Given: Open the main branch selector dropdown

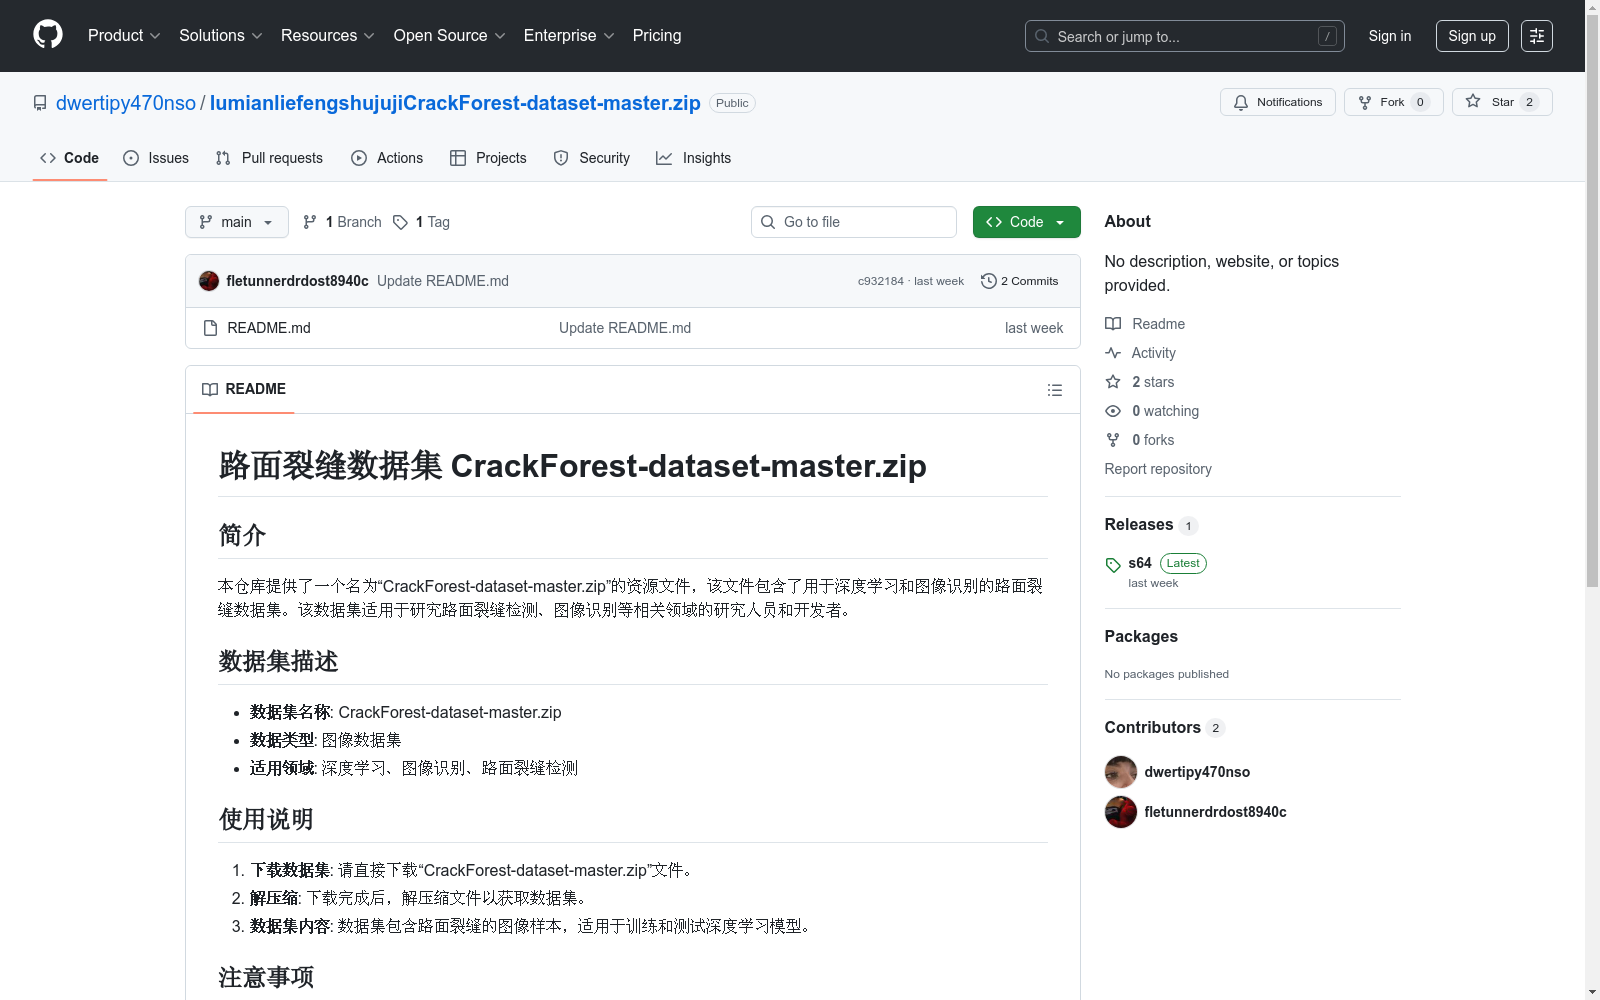Looking at the screenshot, I should tap(237, 222).
